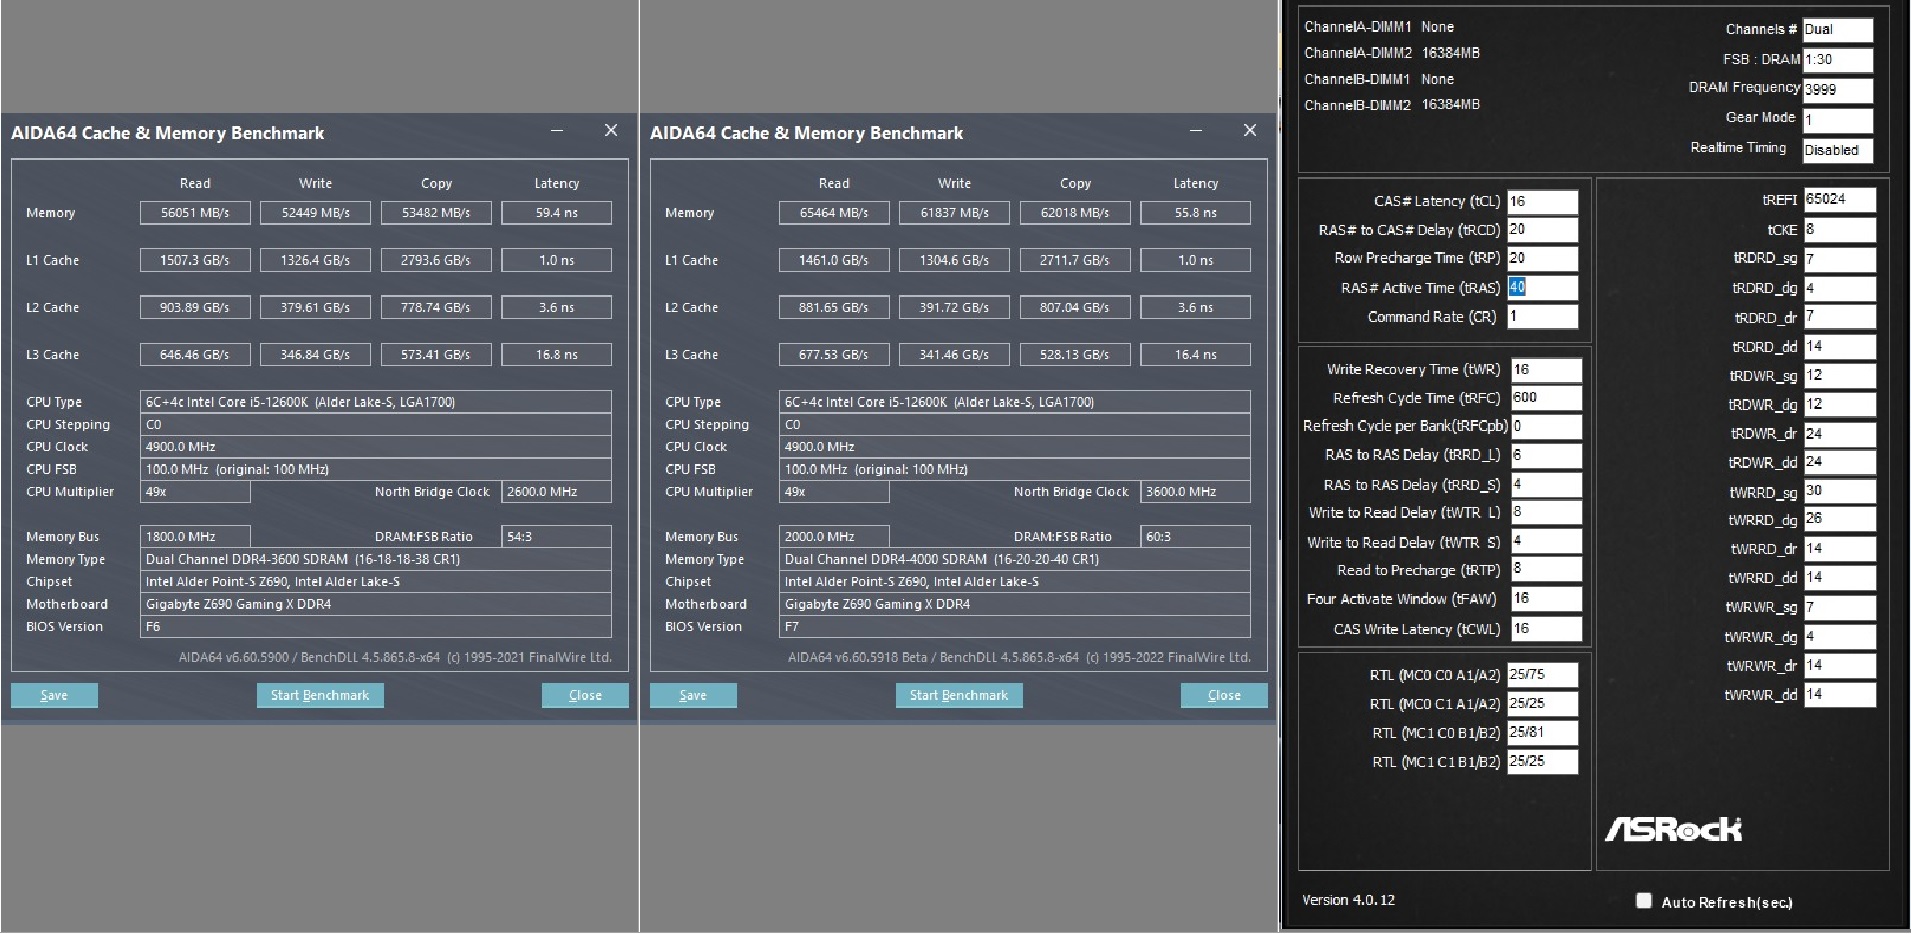
Task: Select the tRRD_S RAS to RAS Delay field
Action: [x=1546, y=485]
